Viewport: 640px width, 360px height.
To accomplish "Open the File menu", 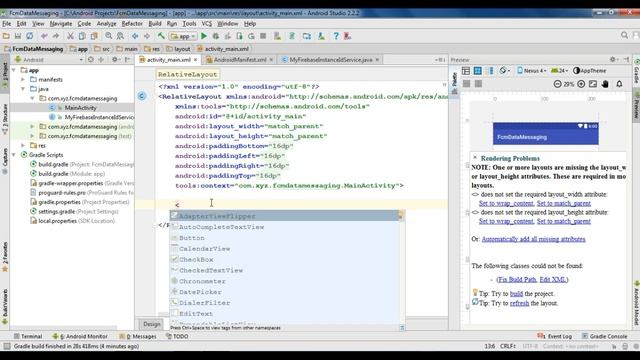I will (x=7, y=24).
